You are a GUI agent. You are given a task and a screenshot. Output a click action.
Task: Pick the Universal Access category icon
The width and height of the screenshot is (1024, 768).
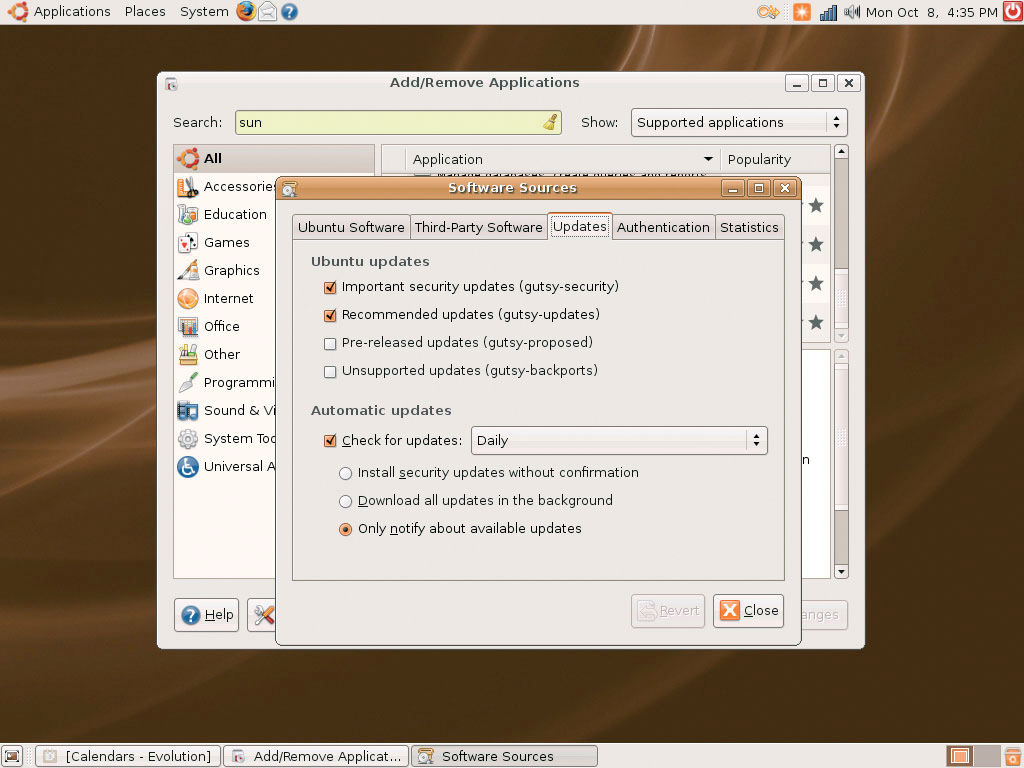pyautogui.click(x=188, y=467)
